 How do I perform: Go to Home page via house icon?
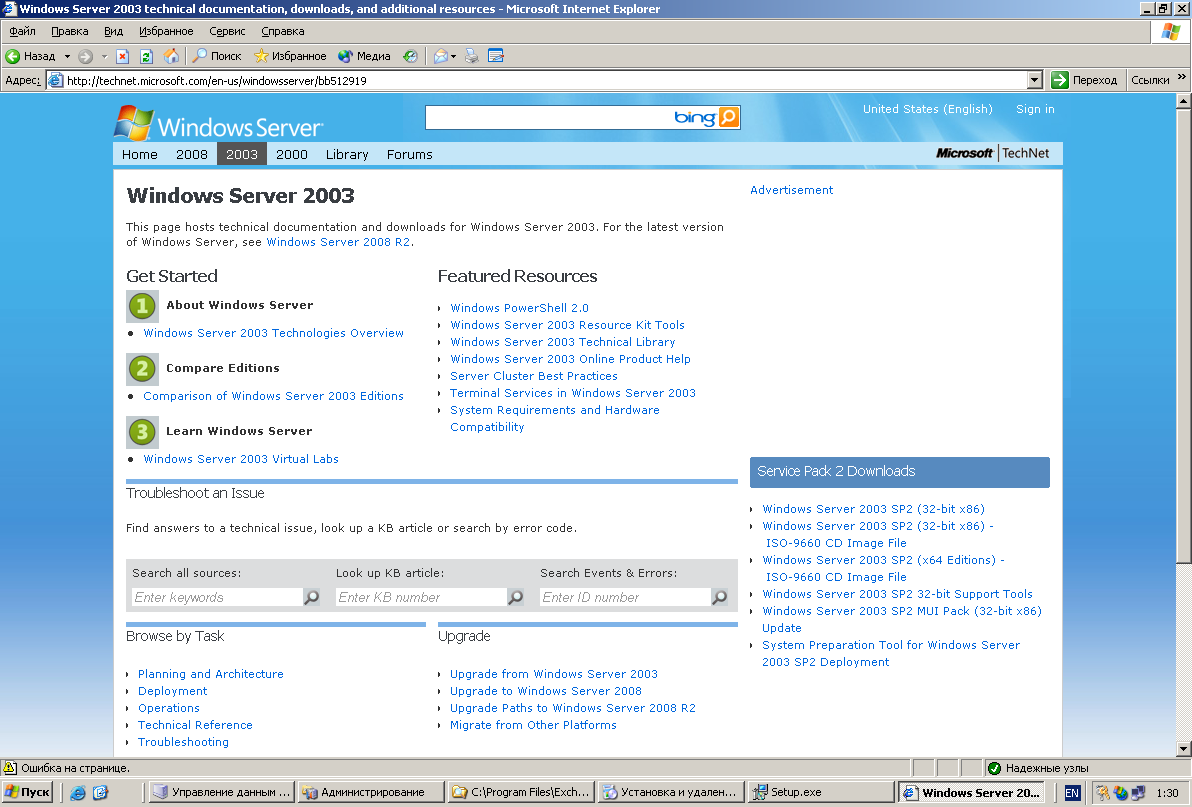coord(172,56)
